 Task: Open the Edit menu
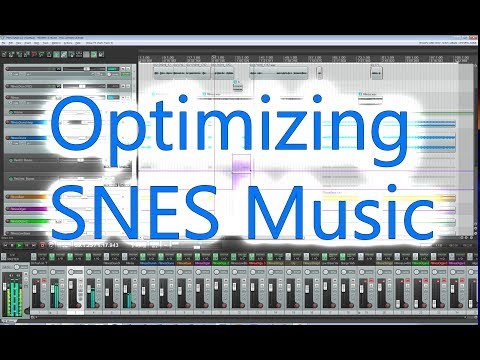10,43
